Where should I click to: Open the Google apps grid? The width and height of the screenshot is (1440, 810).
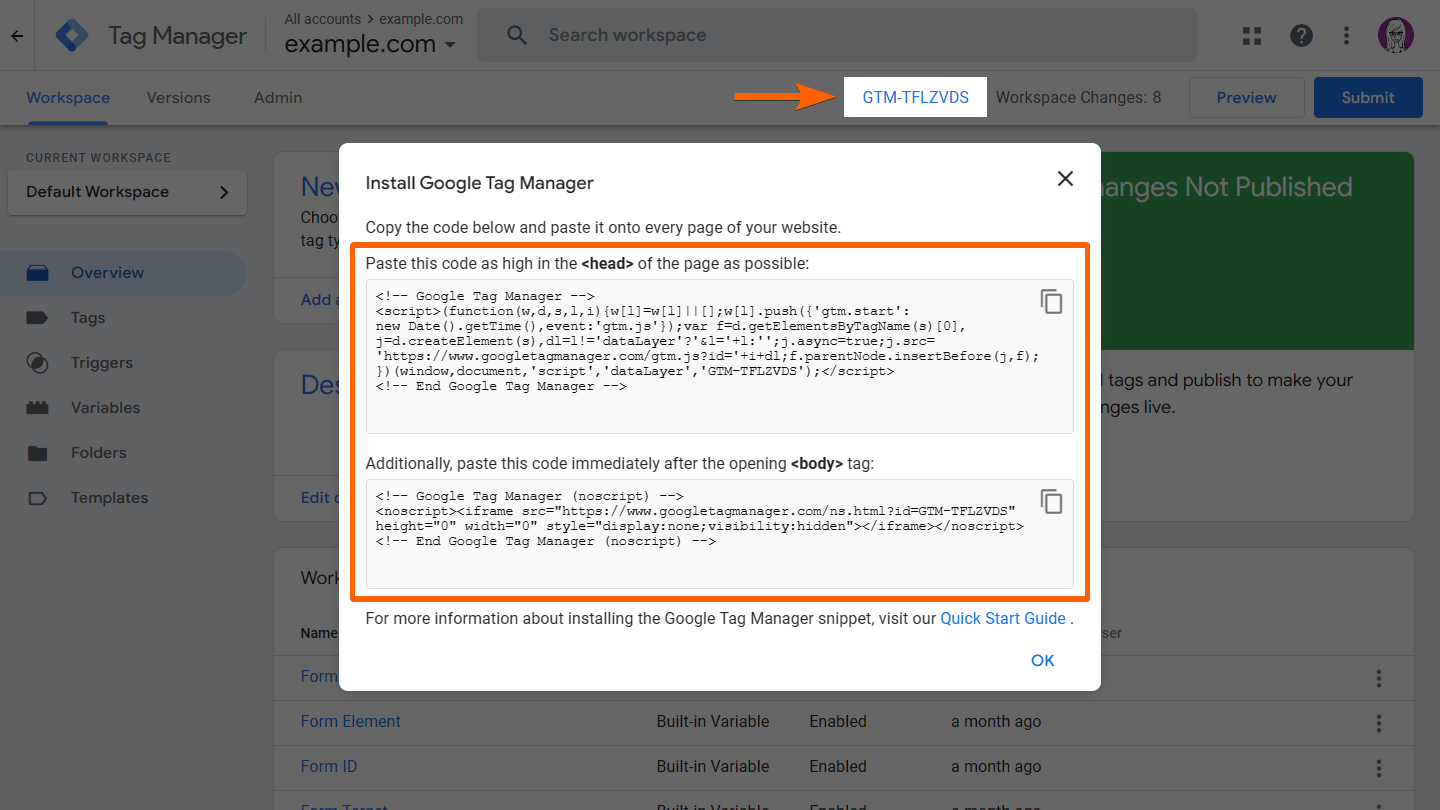(1252, 36)
